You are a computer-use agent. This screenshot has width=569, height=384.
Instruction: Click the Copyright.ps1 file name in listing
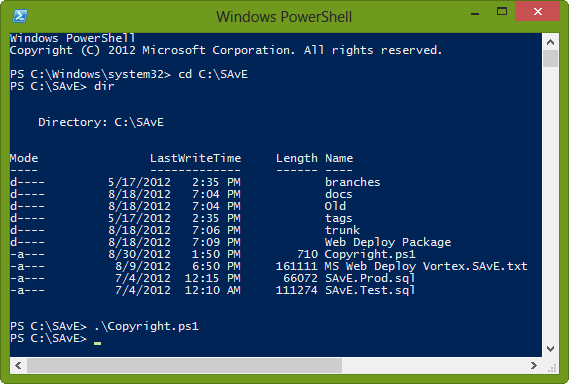click(370, 254)
